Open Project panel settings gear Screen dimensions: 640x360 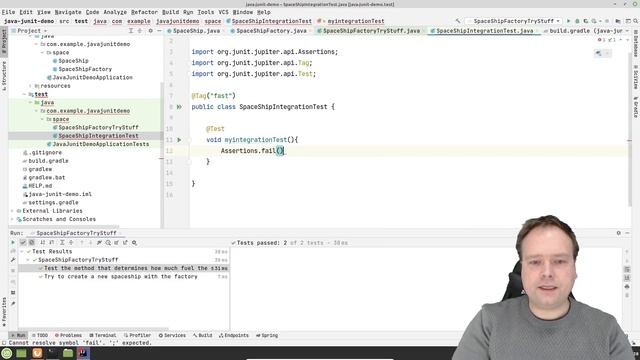tap(151, 31)
